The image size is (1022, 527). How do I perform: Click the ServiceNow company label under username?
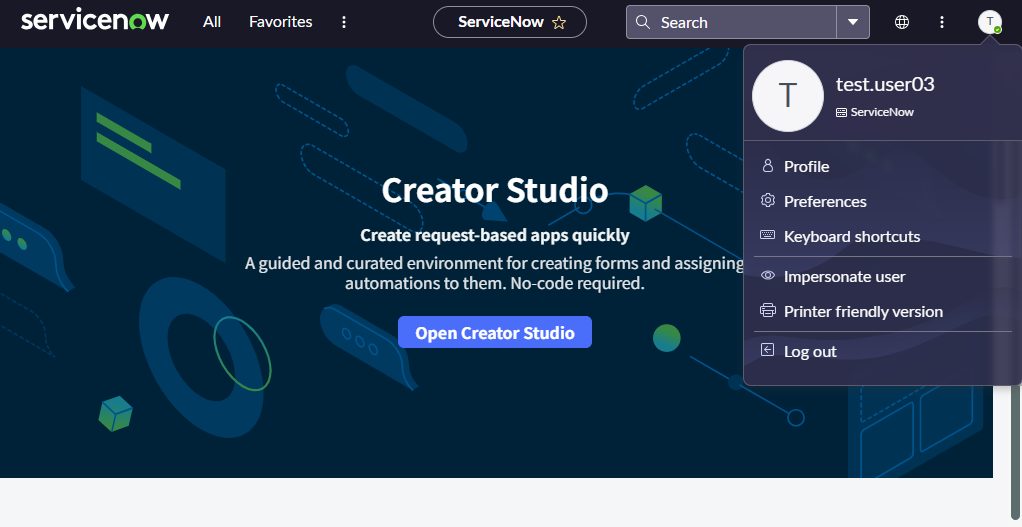(882, 112)
